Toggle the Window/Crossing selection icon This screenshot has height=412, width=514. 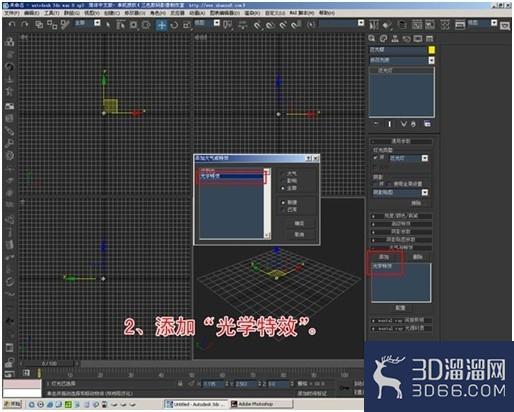coord(146,25)
